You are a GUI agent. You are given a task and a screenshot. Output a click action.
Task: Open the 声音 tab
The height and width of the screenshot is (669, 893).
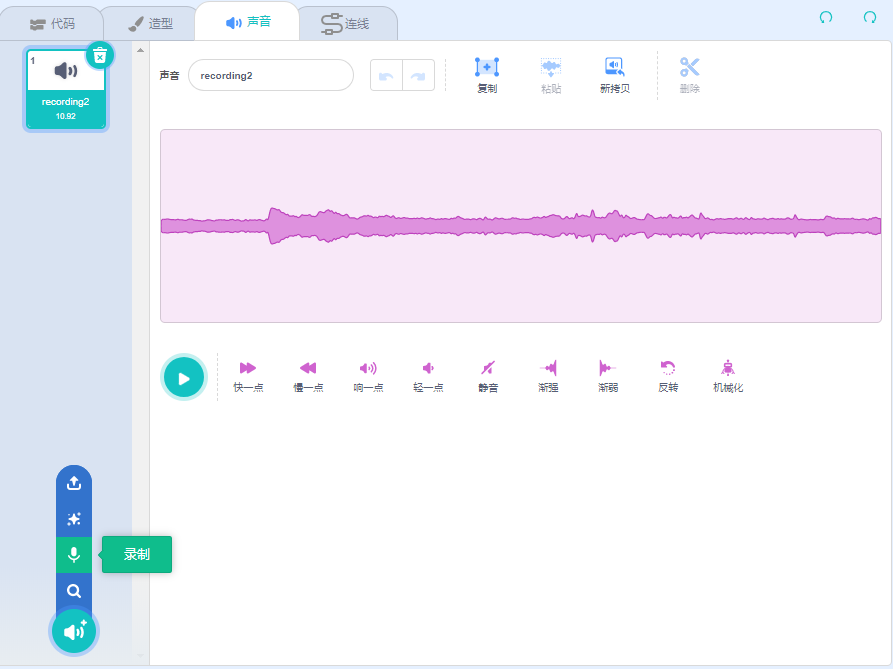(247, 22)
